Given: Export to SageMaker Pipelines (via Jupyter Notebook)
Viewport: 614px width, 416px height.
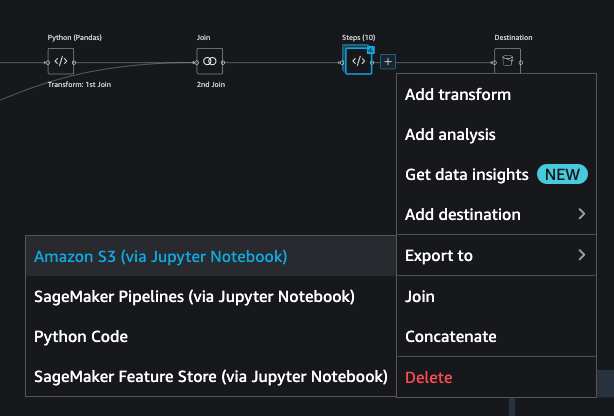Looking at the screenshot, I should [211, 297].
